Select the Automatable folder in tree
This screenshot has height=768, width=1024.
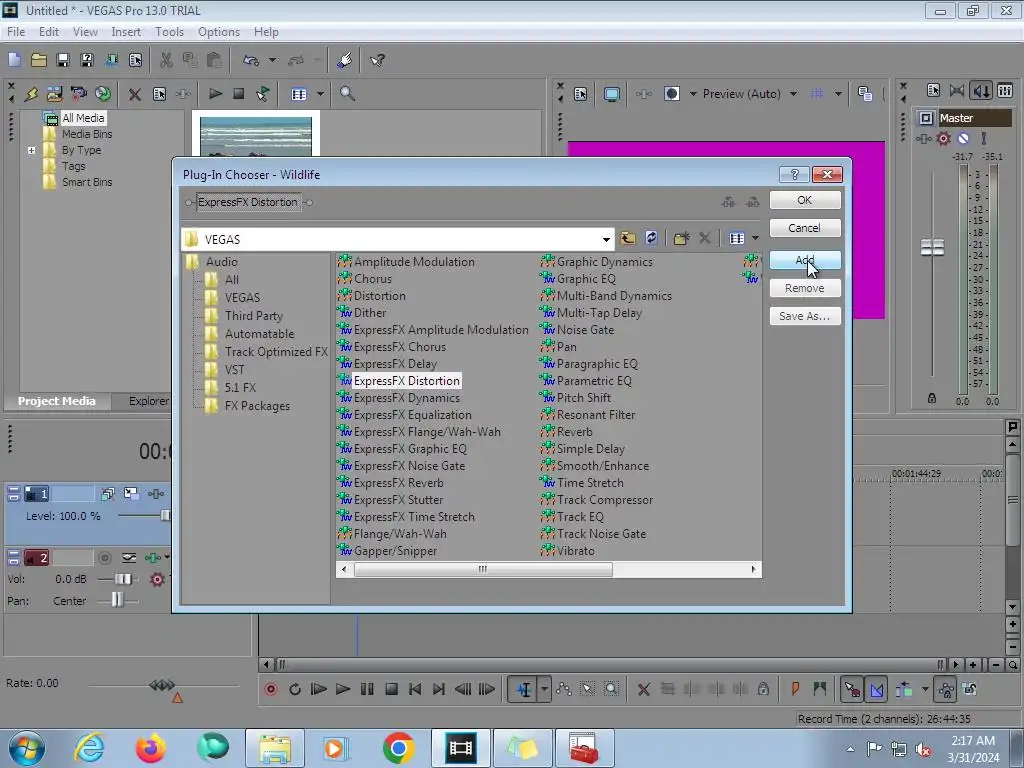[x=259, y=334]
